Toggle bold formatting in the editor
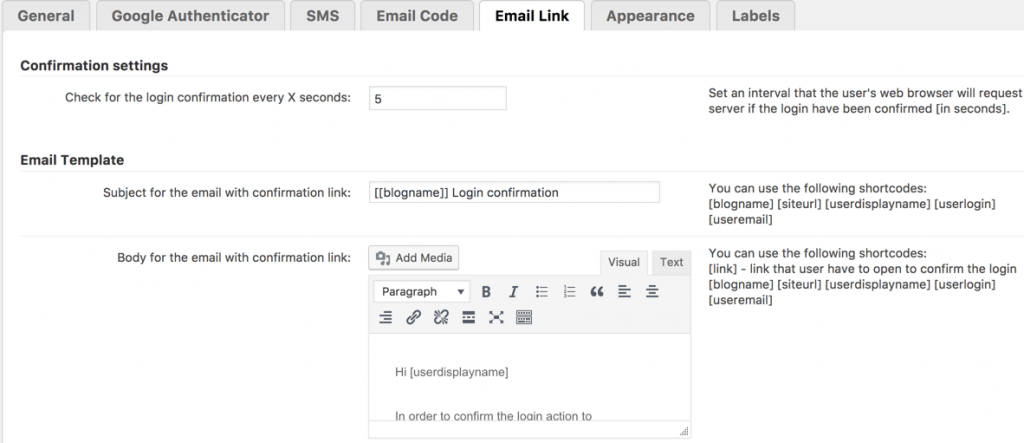The height and width of the screenshot is (443, 1024). pyautogui.click(x=486, y=292)
